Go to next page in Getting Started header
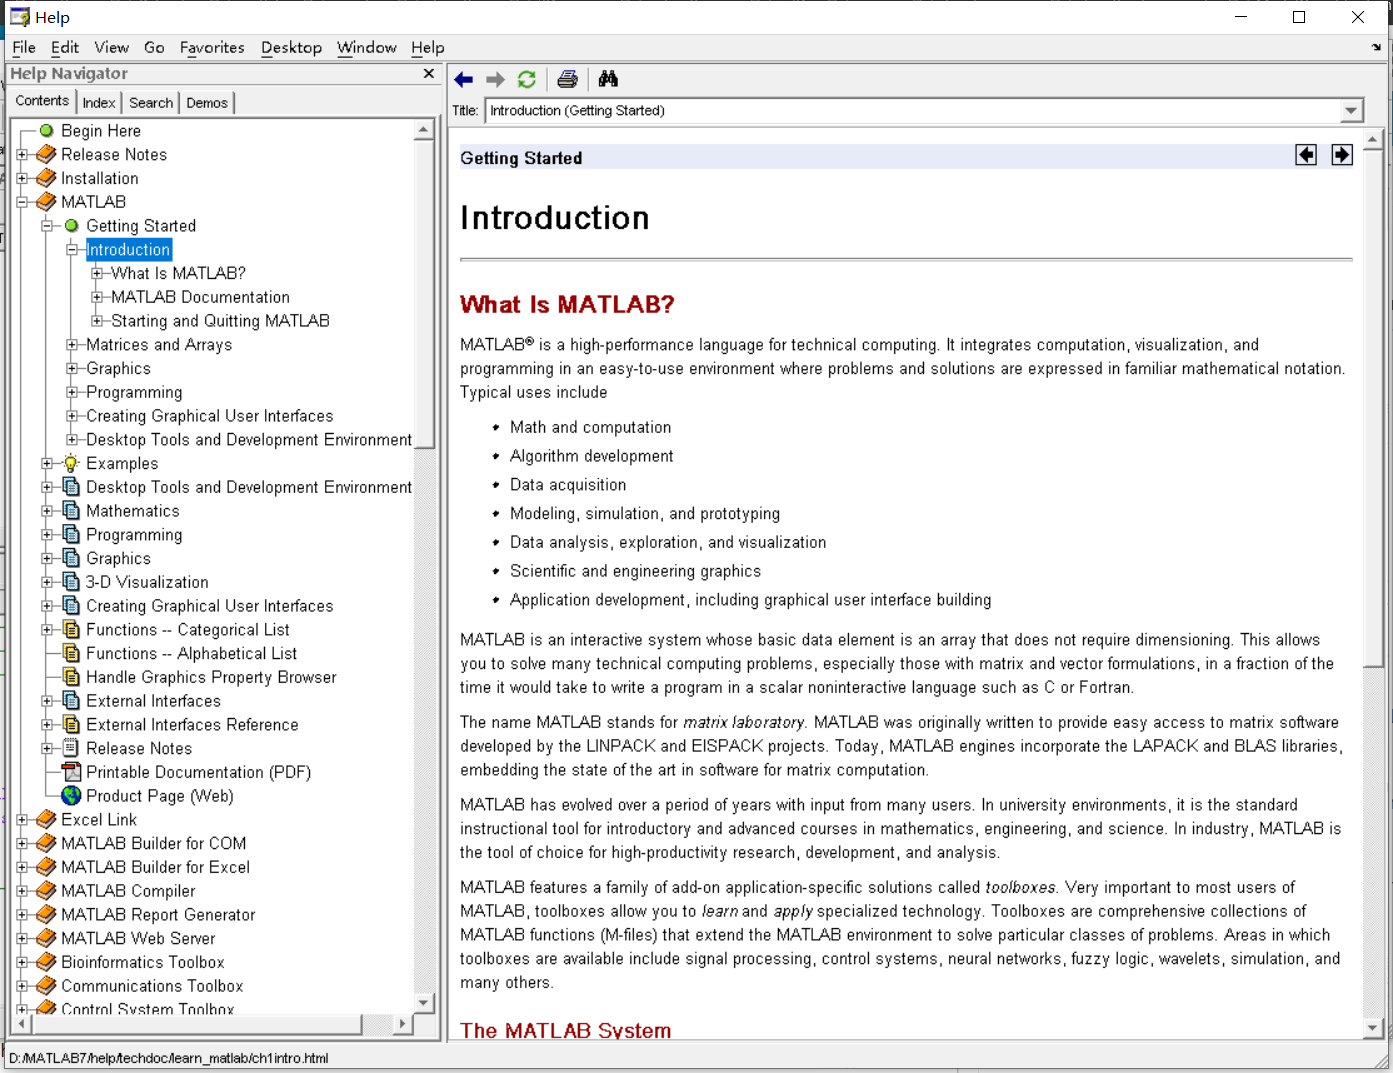 point(1342,155)
